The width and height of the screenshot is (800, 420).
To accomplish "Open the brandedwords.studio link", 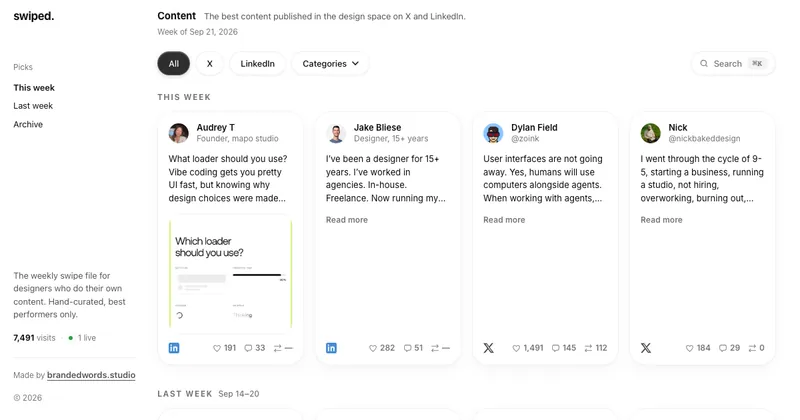I will point(91,375).
